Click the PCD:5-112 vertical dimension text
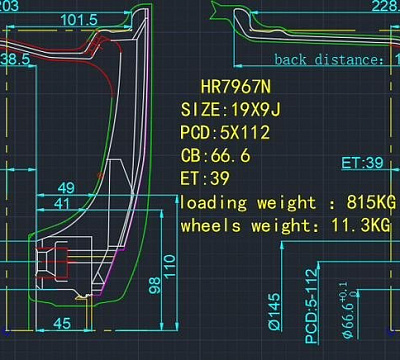This screenshot has width=400, height=360. (x=312, y=306)
